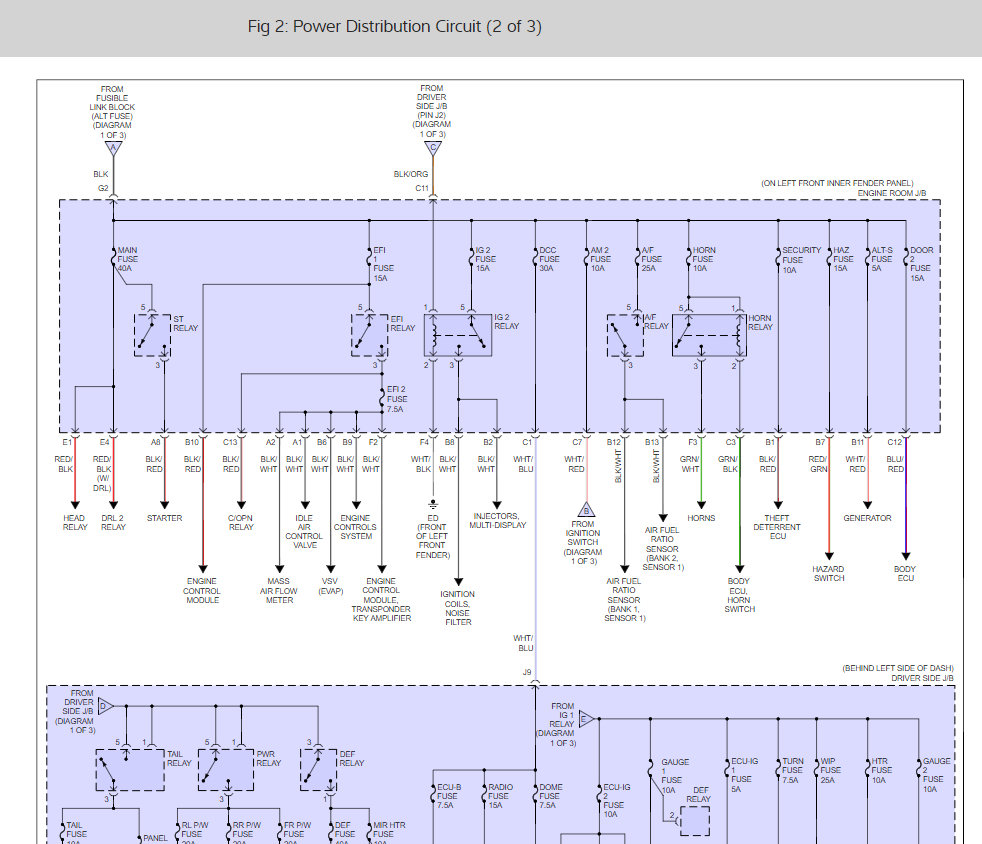The width and height of the screenshot is (982, 844).
Task: Click the 'ALT-S FUSE 5A' label
Action: click(882, 259)
